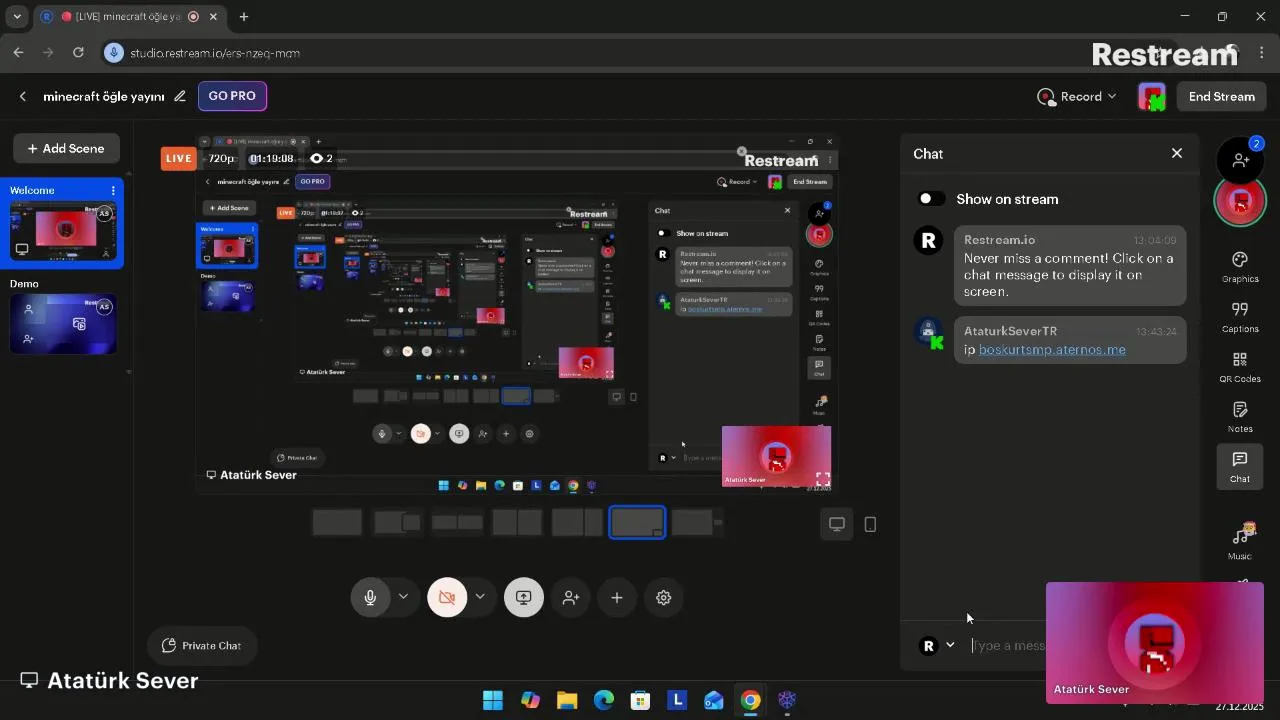Image resolution: width=1280 pixels, height=720 pixels.
Task: Click the browser address bar URL
Action: point(215,52)
